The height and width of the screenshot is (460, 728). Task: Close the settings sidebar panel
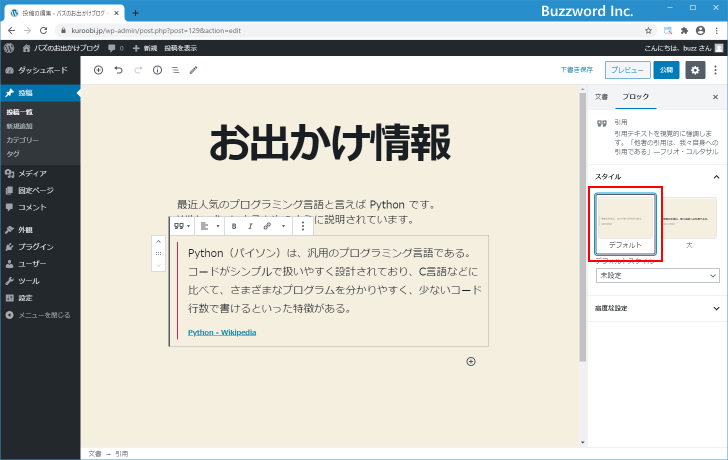(715, 97)
